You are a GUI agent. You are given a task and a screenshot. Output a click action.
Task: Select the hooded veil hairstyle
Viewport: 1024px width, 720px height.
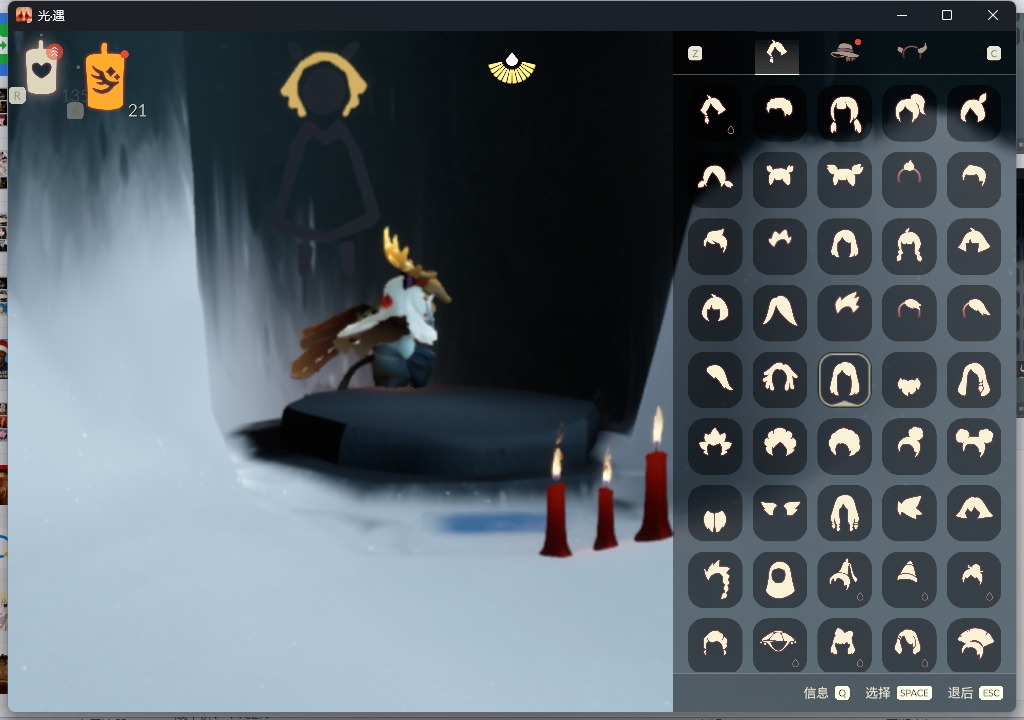tap(779, 578)
